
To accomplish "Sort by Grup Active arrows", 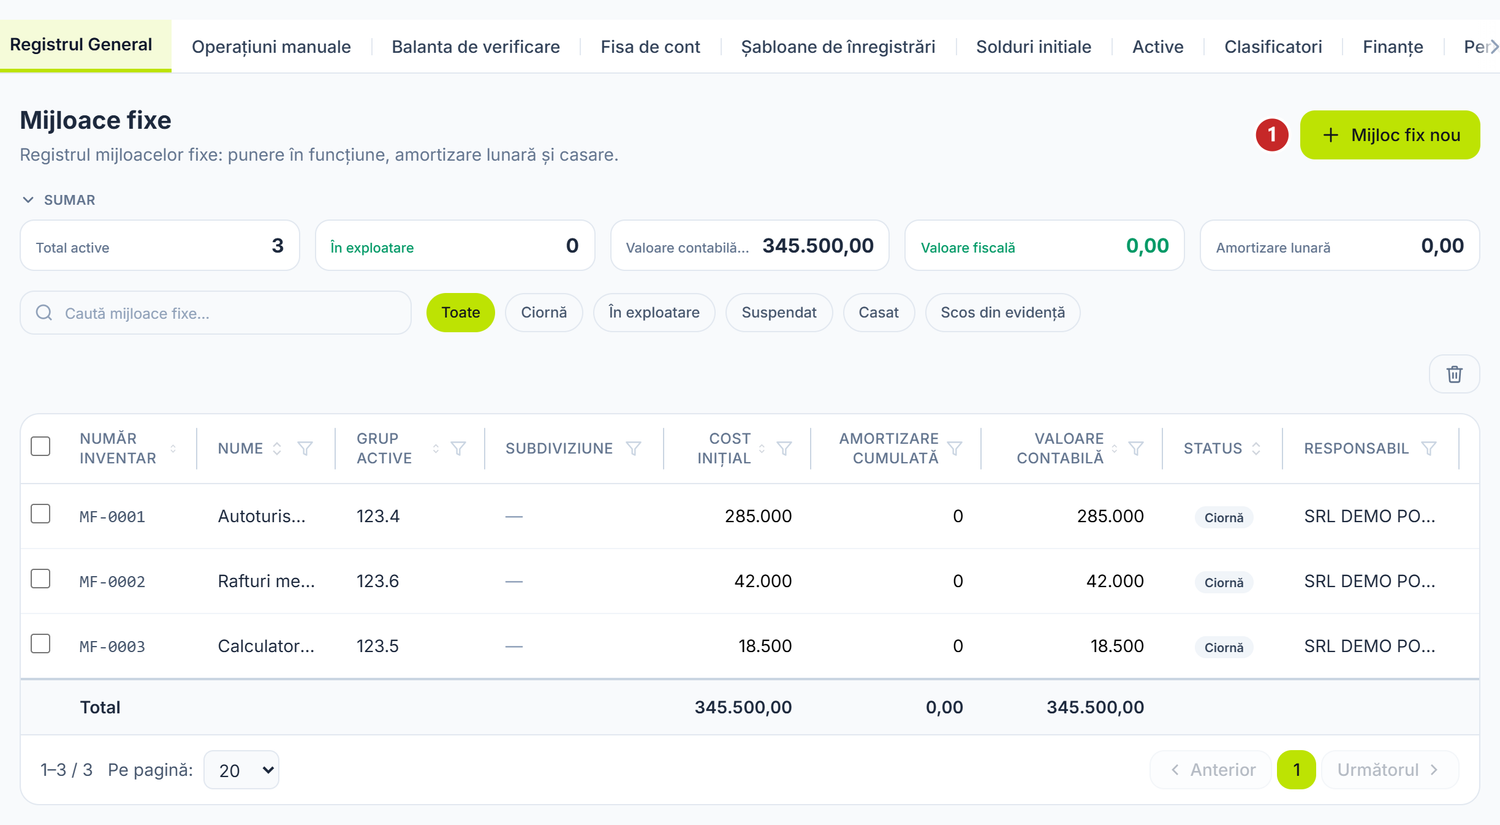I will (x=436, y=449).
